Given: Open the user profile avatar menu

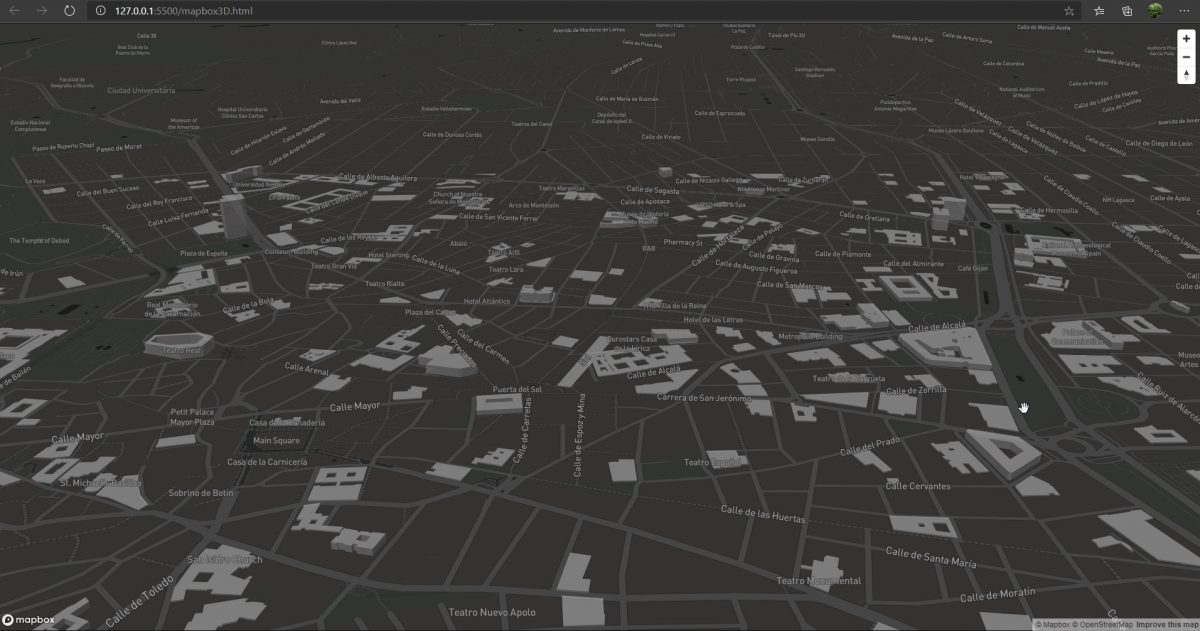Looking at the screenshot, I should 1156,10.
